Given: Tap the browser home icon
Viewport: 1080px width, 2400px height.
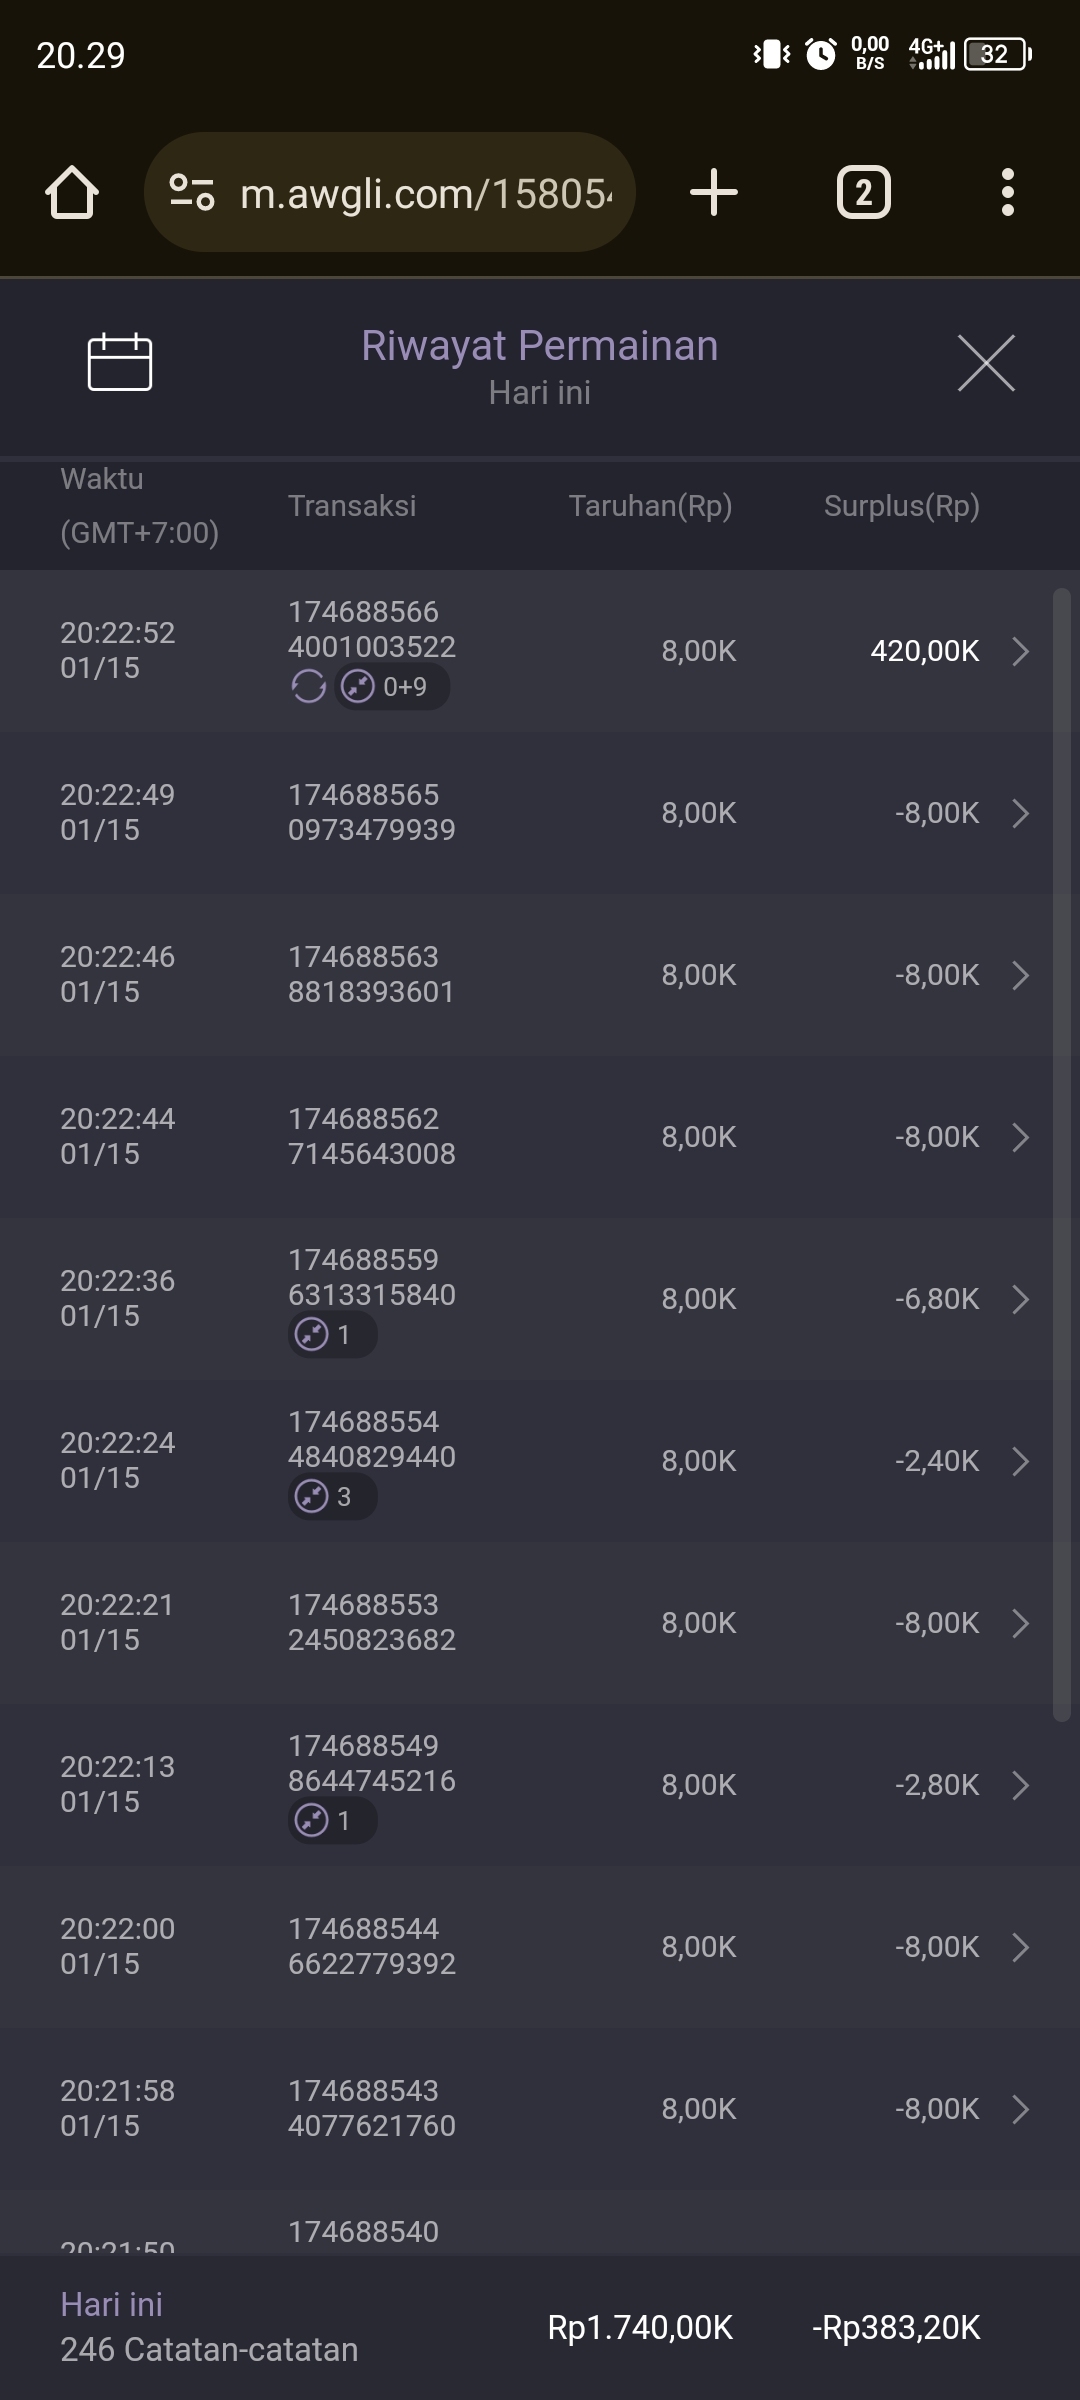Looking at the screenshot, I should click(x=72, y=192).
